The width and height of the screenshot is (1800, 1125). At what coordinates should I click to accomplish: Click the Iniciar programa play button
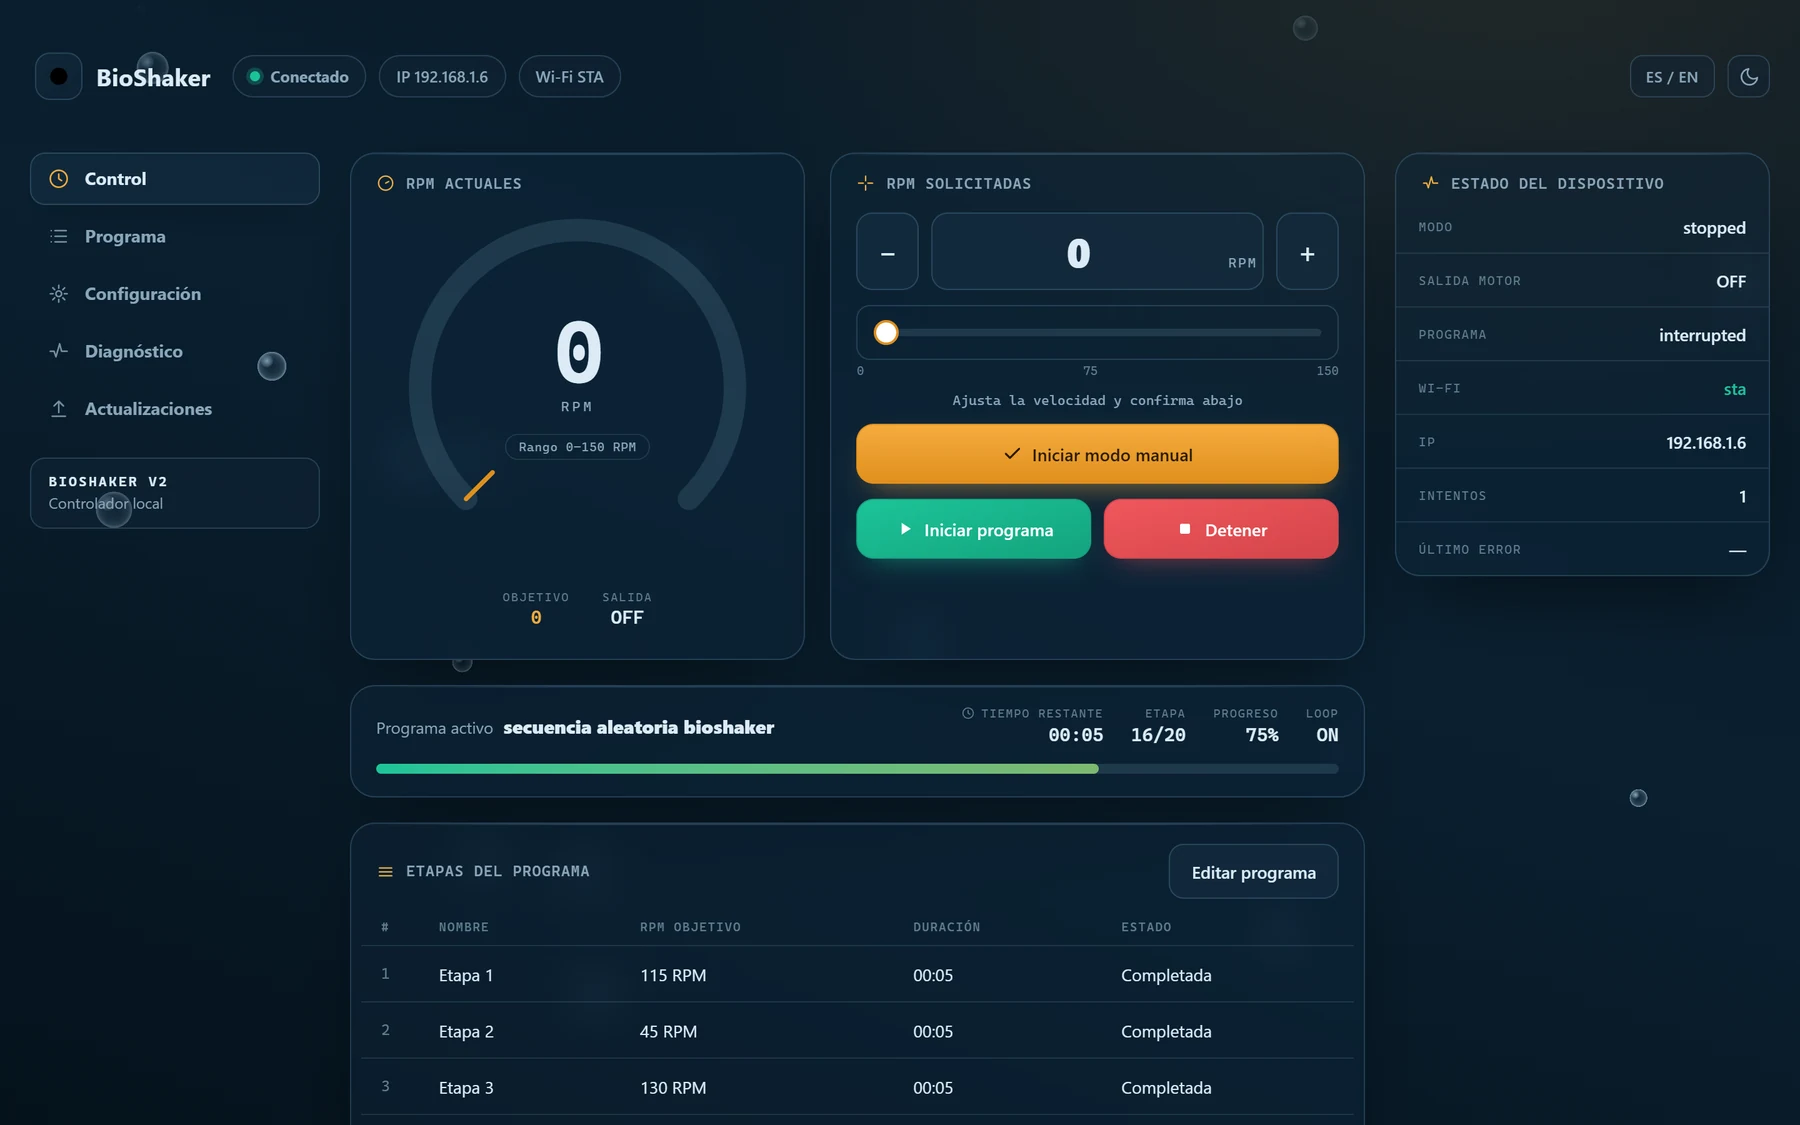pyautogui.click(x=973, y=529)
